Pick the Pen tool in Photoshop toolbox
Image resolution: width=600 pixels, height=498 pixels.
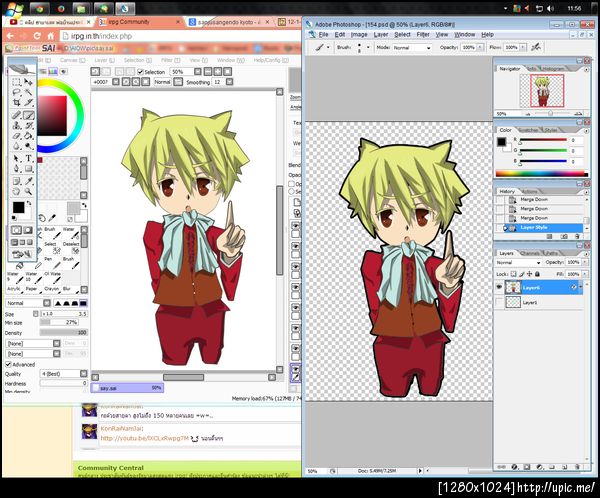tap(16, 169)
